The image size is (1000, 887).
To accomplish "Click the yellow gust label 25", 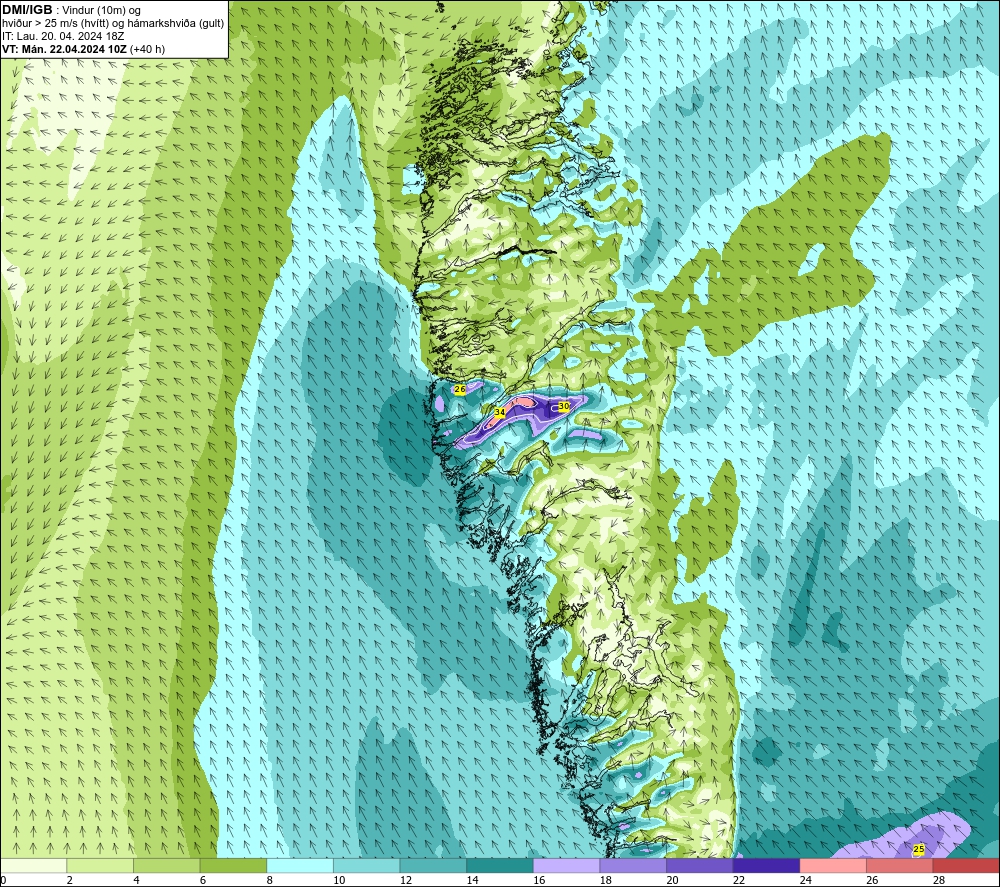I will (x=918, y=849).
